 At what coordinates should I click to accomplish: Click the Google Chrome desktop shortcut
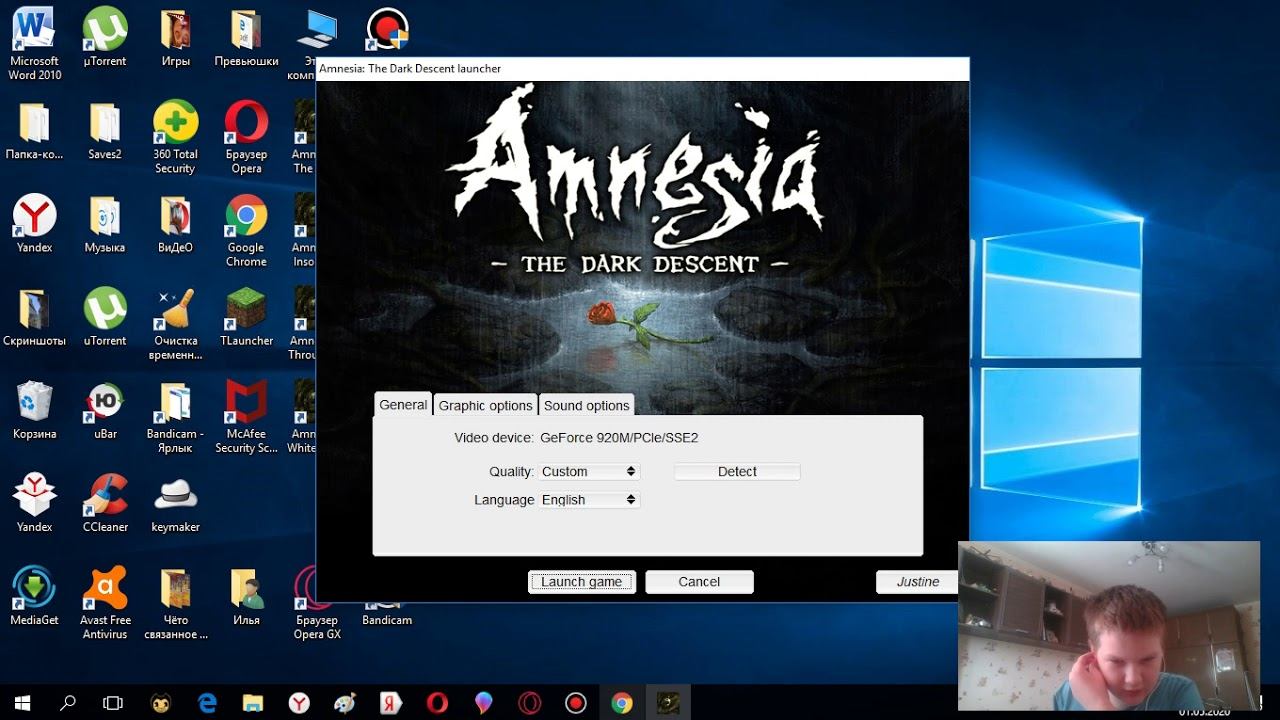click(246, 231)
